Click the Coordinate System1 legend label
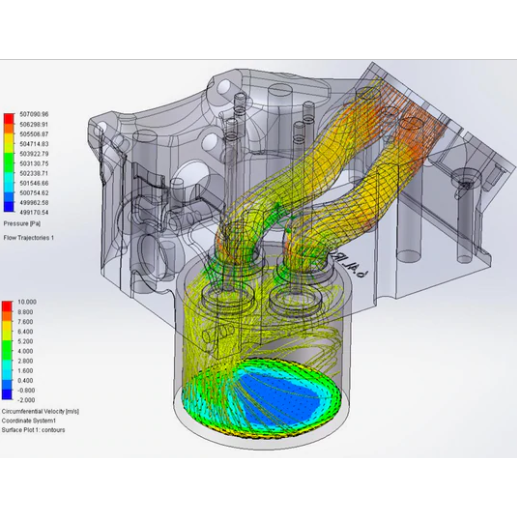Screen dimensions: 517x517 29,421
